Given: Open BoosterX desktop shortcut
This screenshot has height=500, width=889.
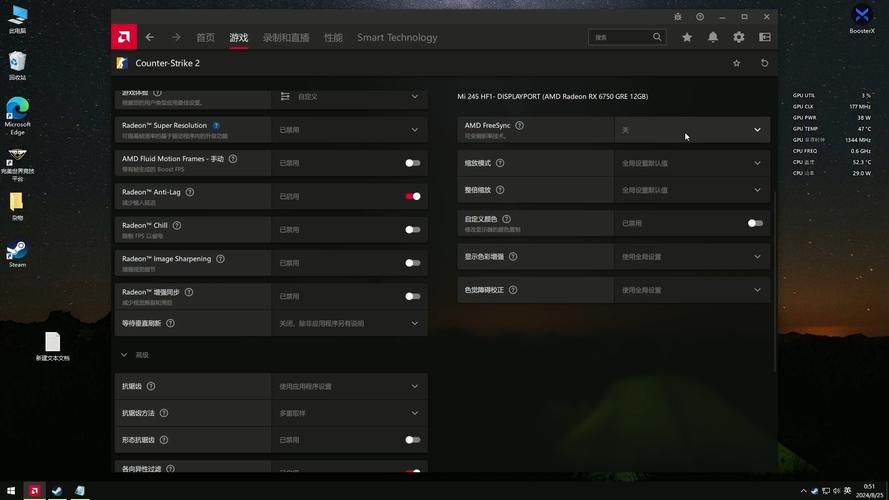Looking at the screenshot, I should [862, 19].
